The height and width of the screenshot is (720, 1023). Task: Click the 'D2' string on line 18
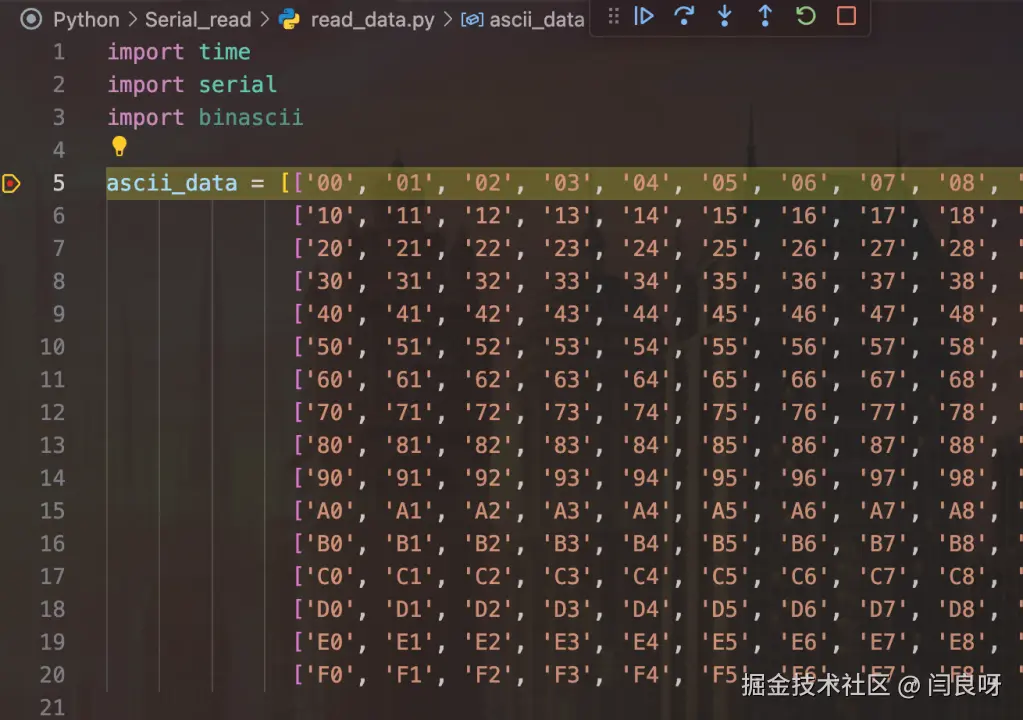488,609
